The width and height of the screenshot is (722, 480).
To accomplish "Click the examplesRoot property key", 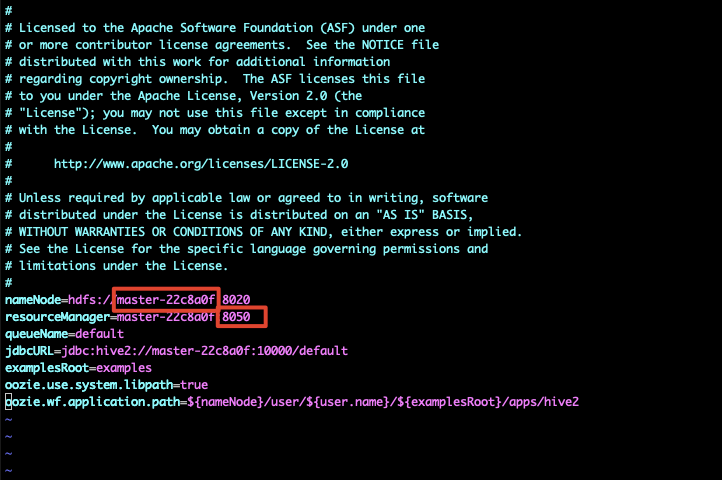I will (47, 368).
